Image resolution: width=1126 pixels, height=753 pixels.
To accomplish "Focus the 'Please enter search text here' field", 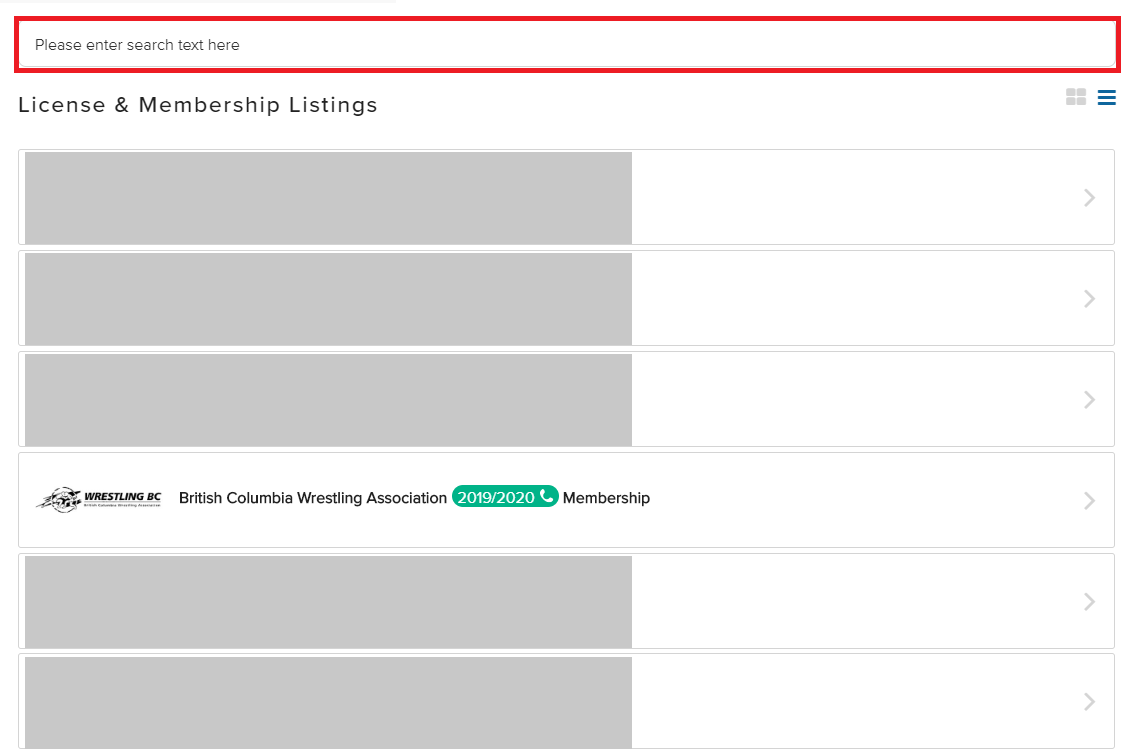I will 567,45.
